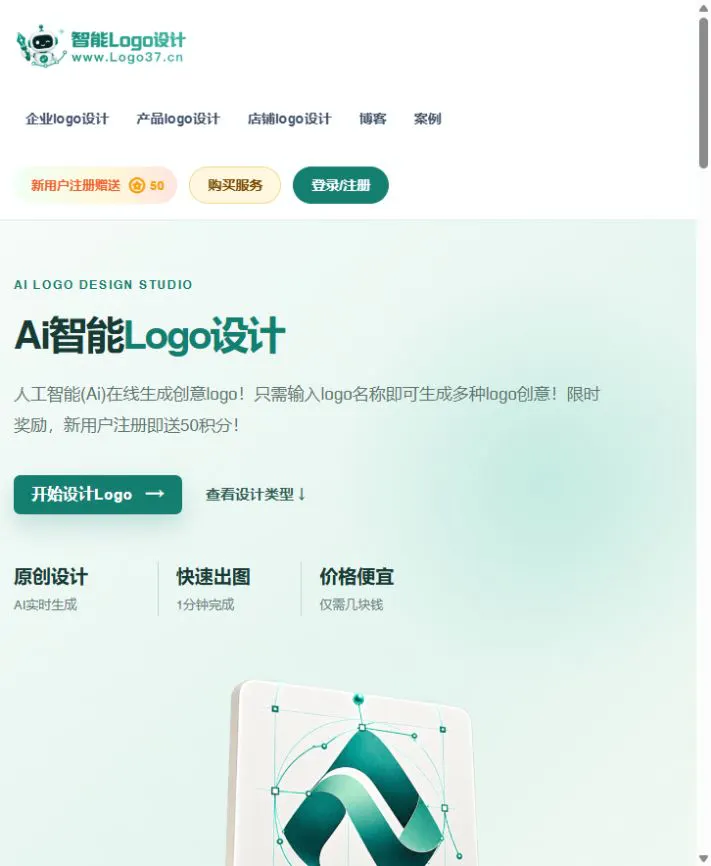Click the 3D logo design illustration

point(352,773)
